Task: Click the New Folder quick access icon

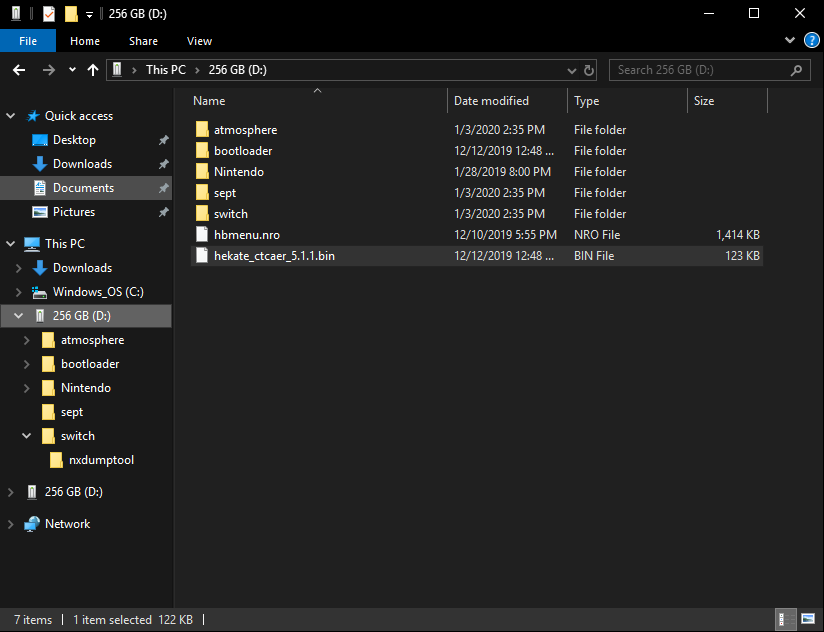Action: pyautogui.click(x=71, y=14)
